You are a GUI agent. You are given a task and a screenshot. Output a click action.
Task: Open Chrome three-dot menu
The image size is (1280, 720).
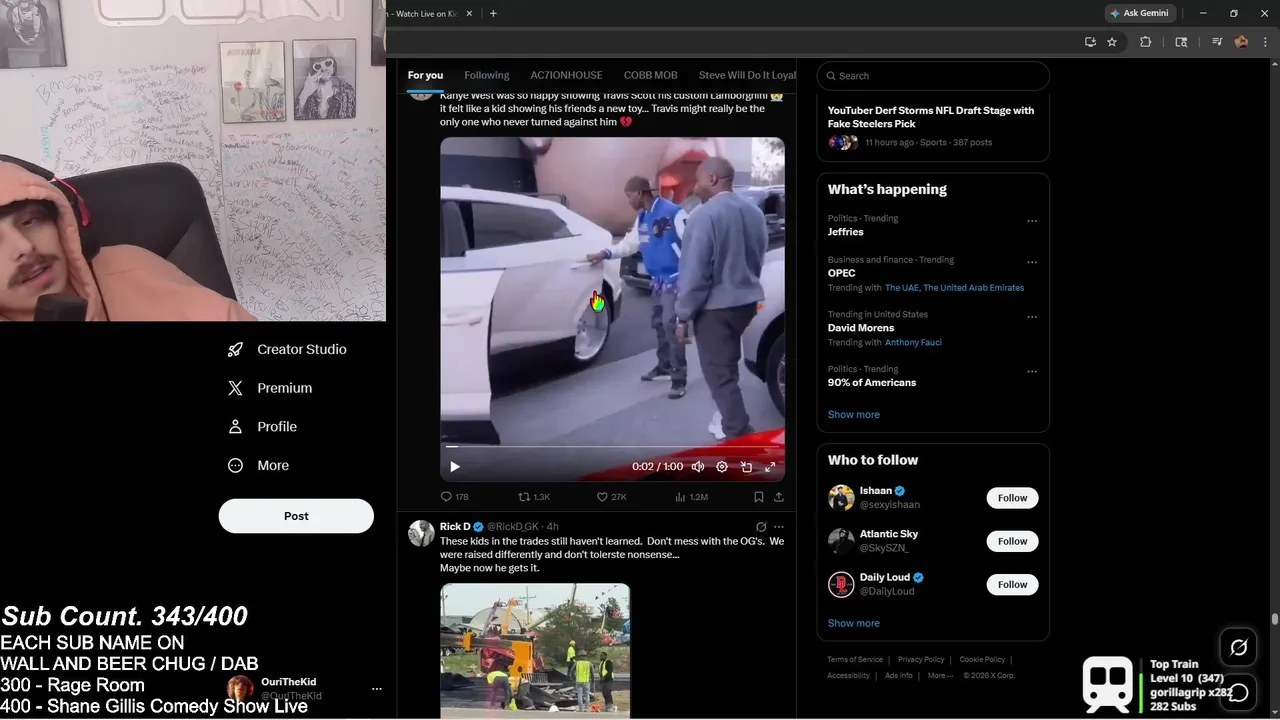coord(1264,42)
